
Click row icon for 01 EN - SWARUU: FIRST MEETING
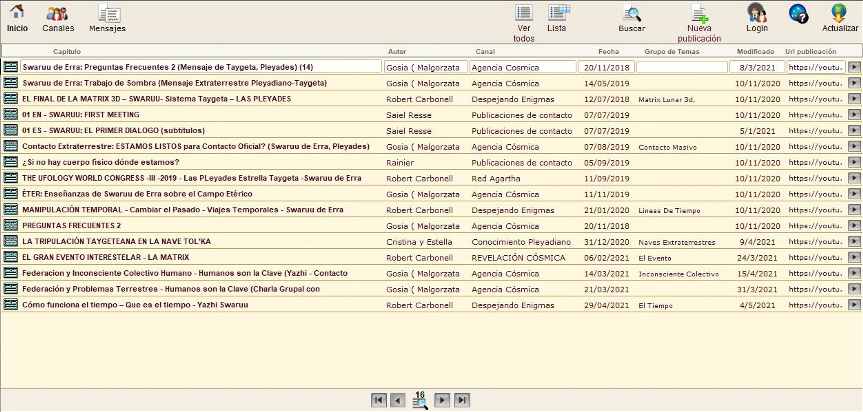pos(11,115)
